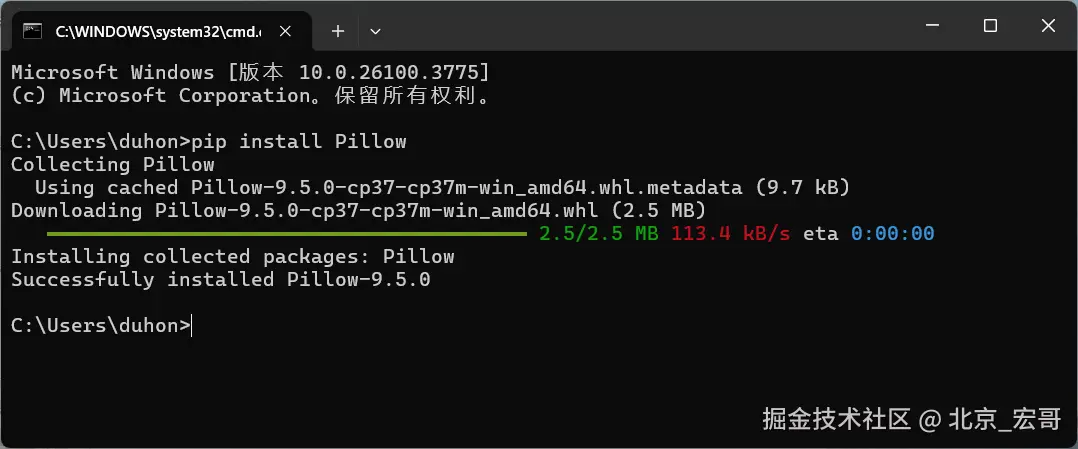Click the cursor after the last C:\Users\duhon> prompt
The width and height of the screenshot is (1078, 449).
coord(192,326)
